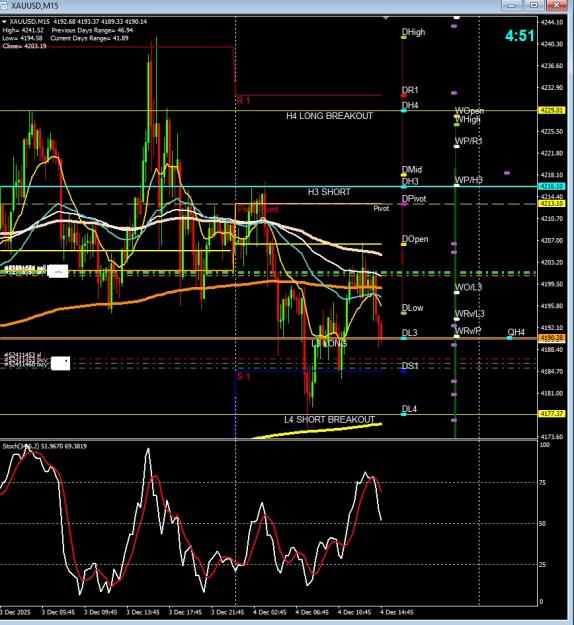Select the 4:51 candle countdown timer

click(519, 36)
